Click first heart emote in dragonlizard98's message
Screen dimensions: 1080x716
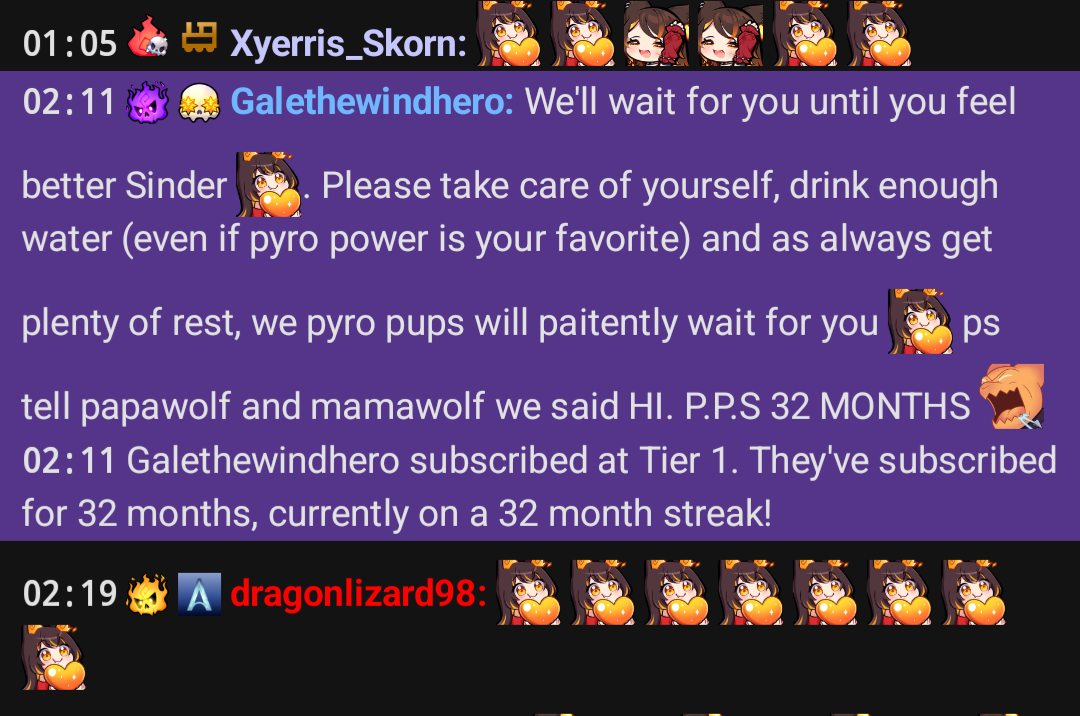[x=528, y=592]
